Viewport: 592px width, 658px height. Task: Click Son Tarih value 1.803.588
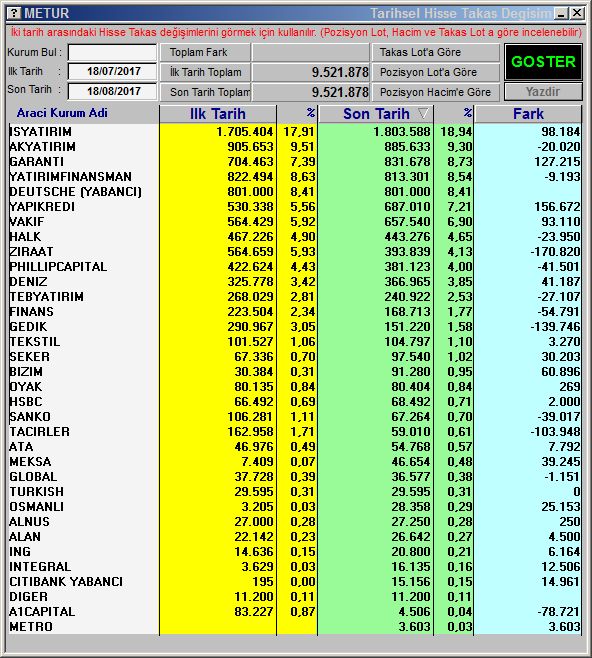tap(402, 132)
